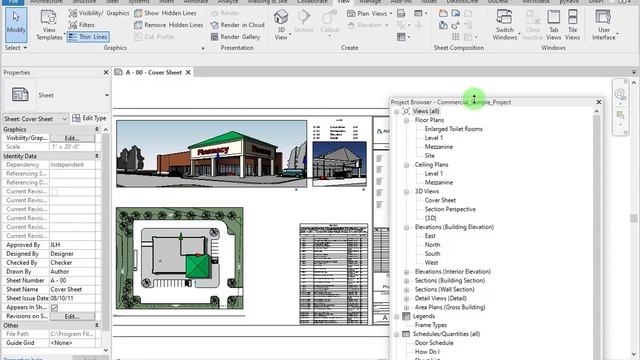Click Legends node icon
This screenshot has height=360, width=640.
click(406, 316)
